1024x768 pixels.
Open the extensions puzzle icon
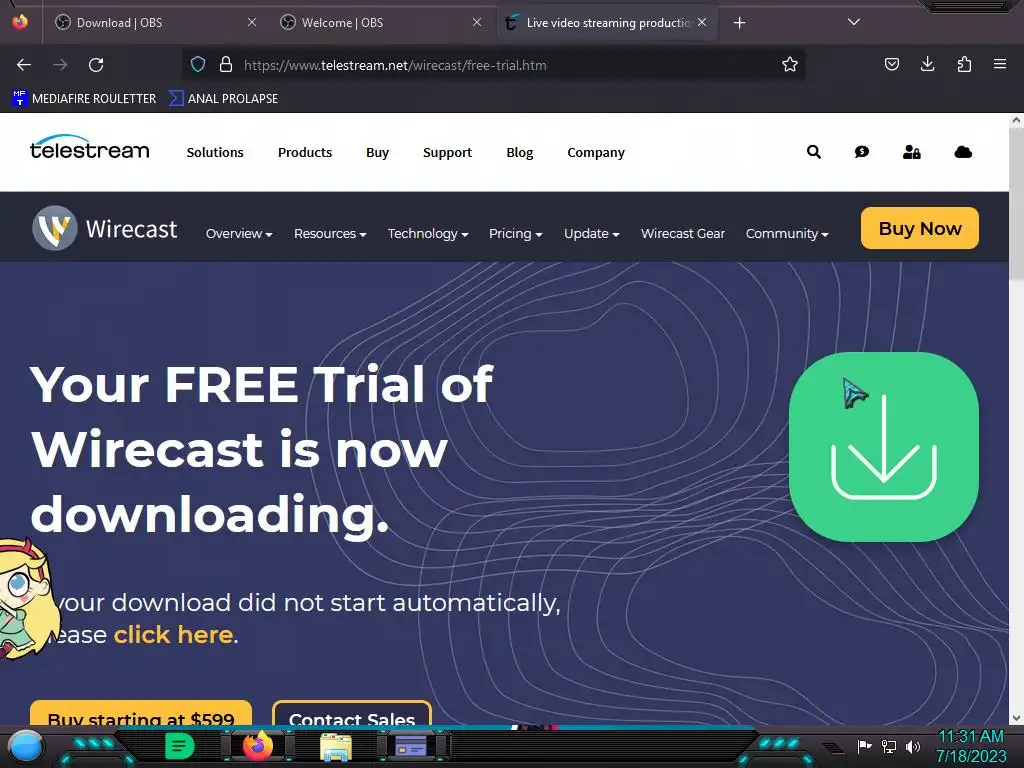tap(964, 64)
